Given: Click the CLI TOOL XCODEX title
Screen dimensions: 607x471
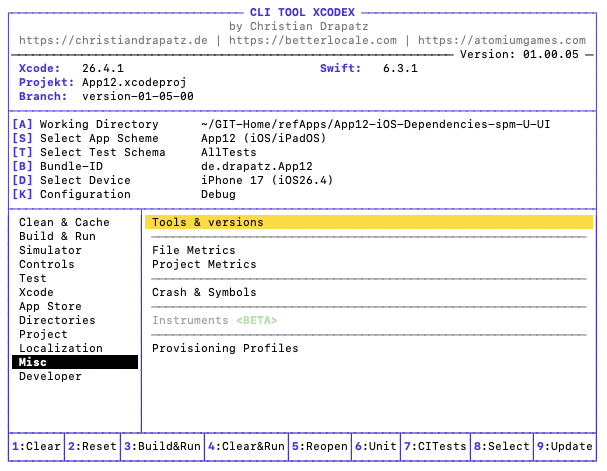Looking at the screenshot, I should point(302,12).
